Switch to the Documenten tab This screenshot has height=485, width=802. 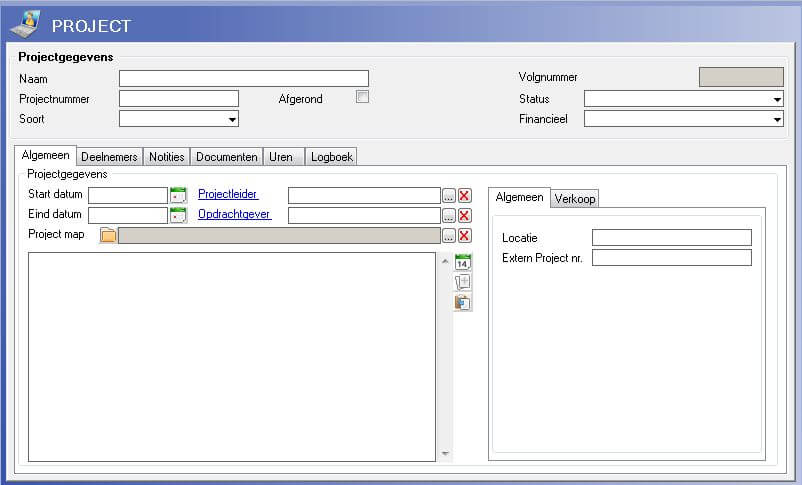point(227,157)
